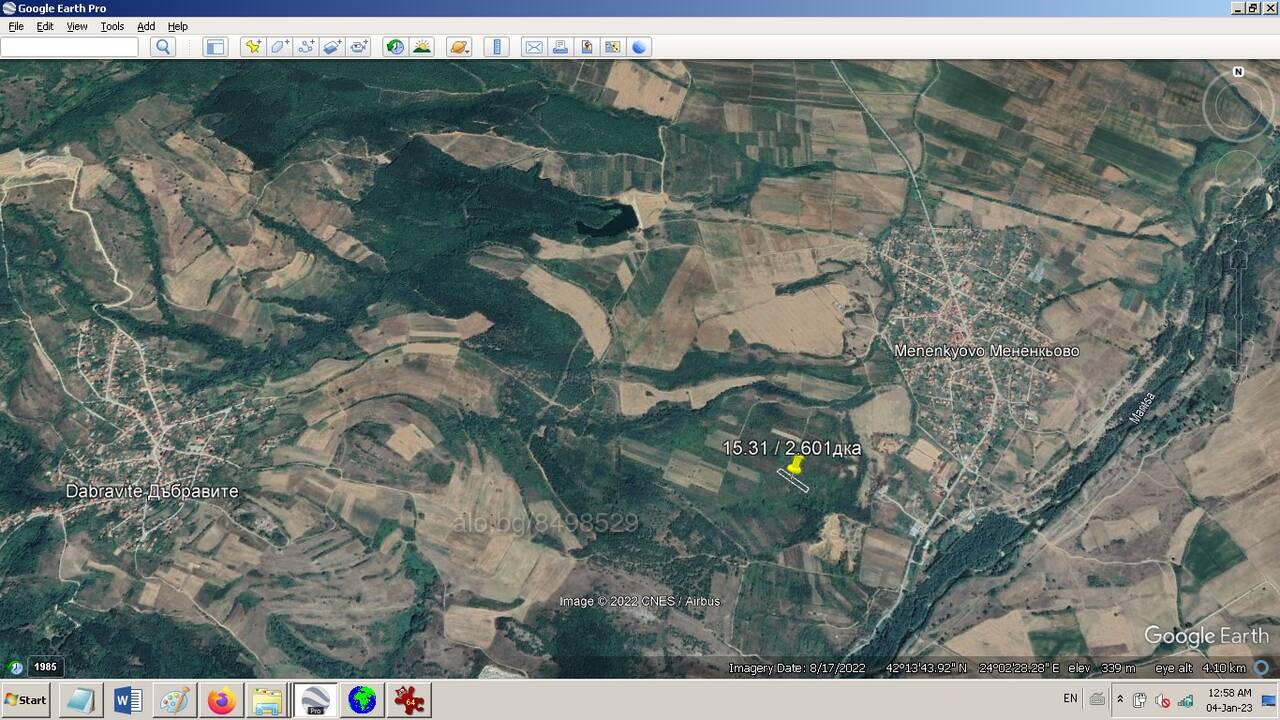1280x720 pixels.
Task: Click the Menenkyovo village label
Action: pyautogui.click(x=986, y=351)
